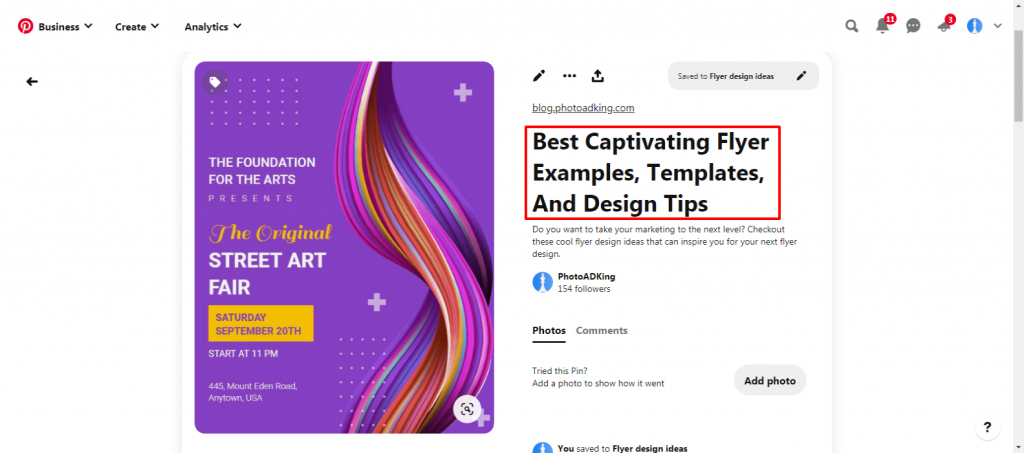
Task: Click the profile avatar in header
Action: (974, 26)
